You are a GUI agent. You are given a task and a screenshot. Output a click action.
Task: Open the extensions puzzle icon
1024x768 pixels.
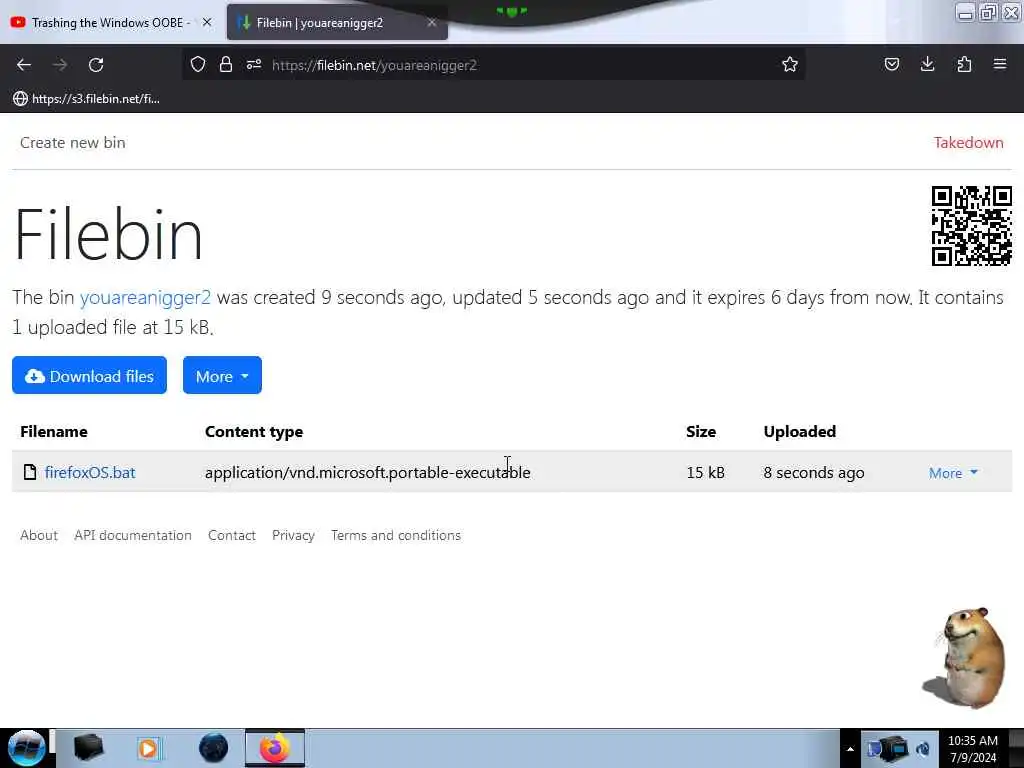tap(964, 64)
